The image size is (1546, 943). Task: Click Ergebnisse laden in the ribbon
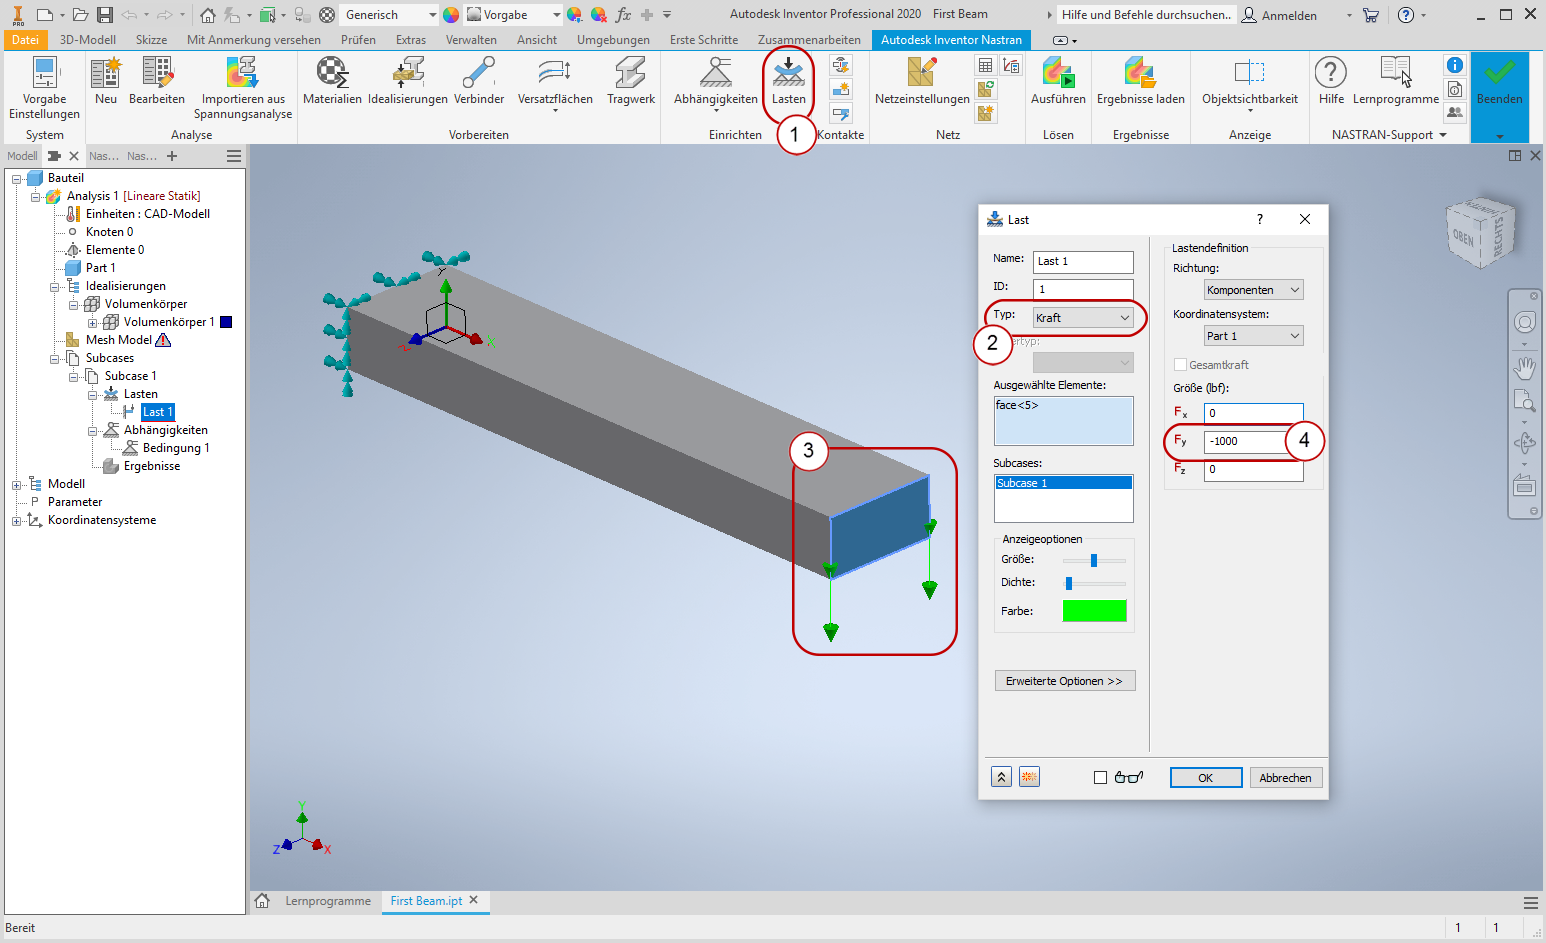[x=1141, y=80]
